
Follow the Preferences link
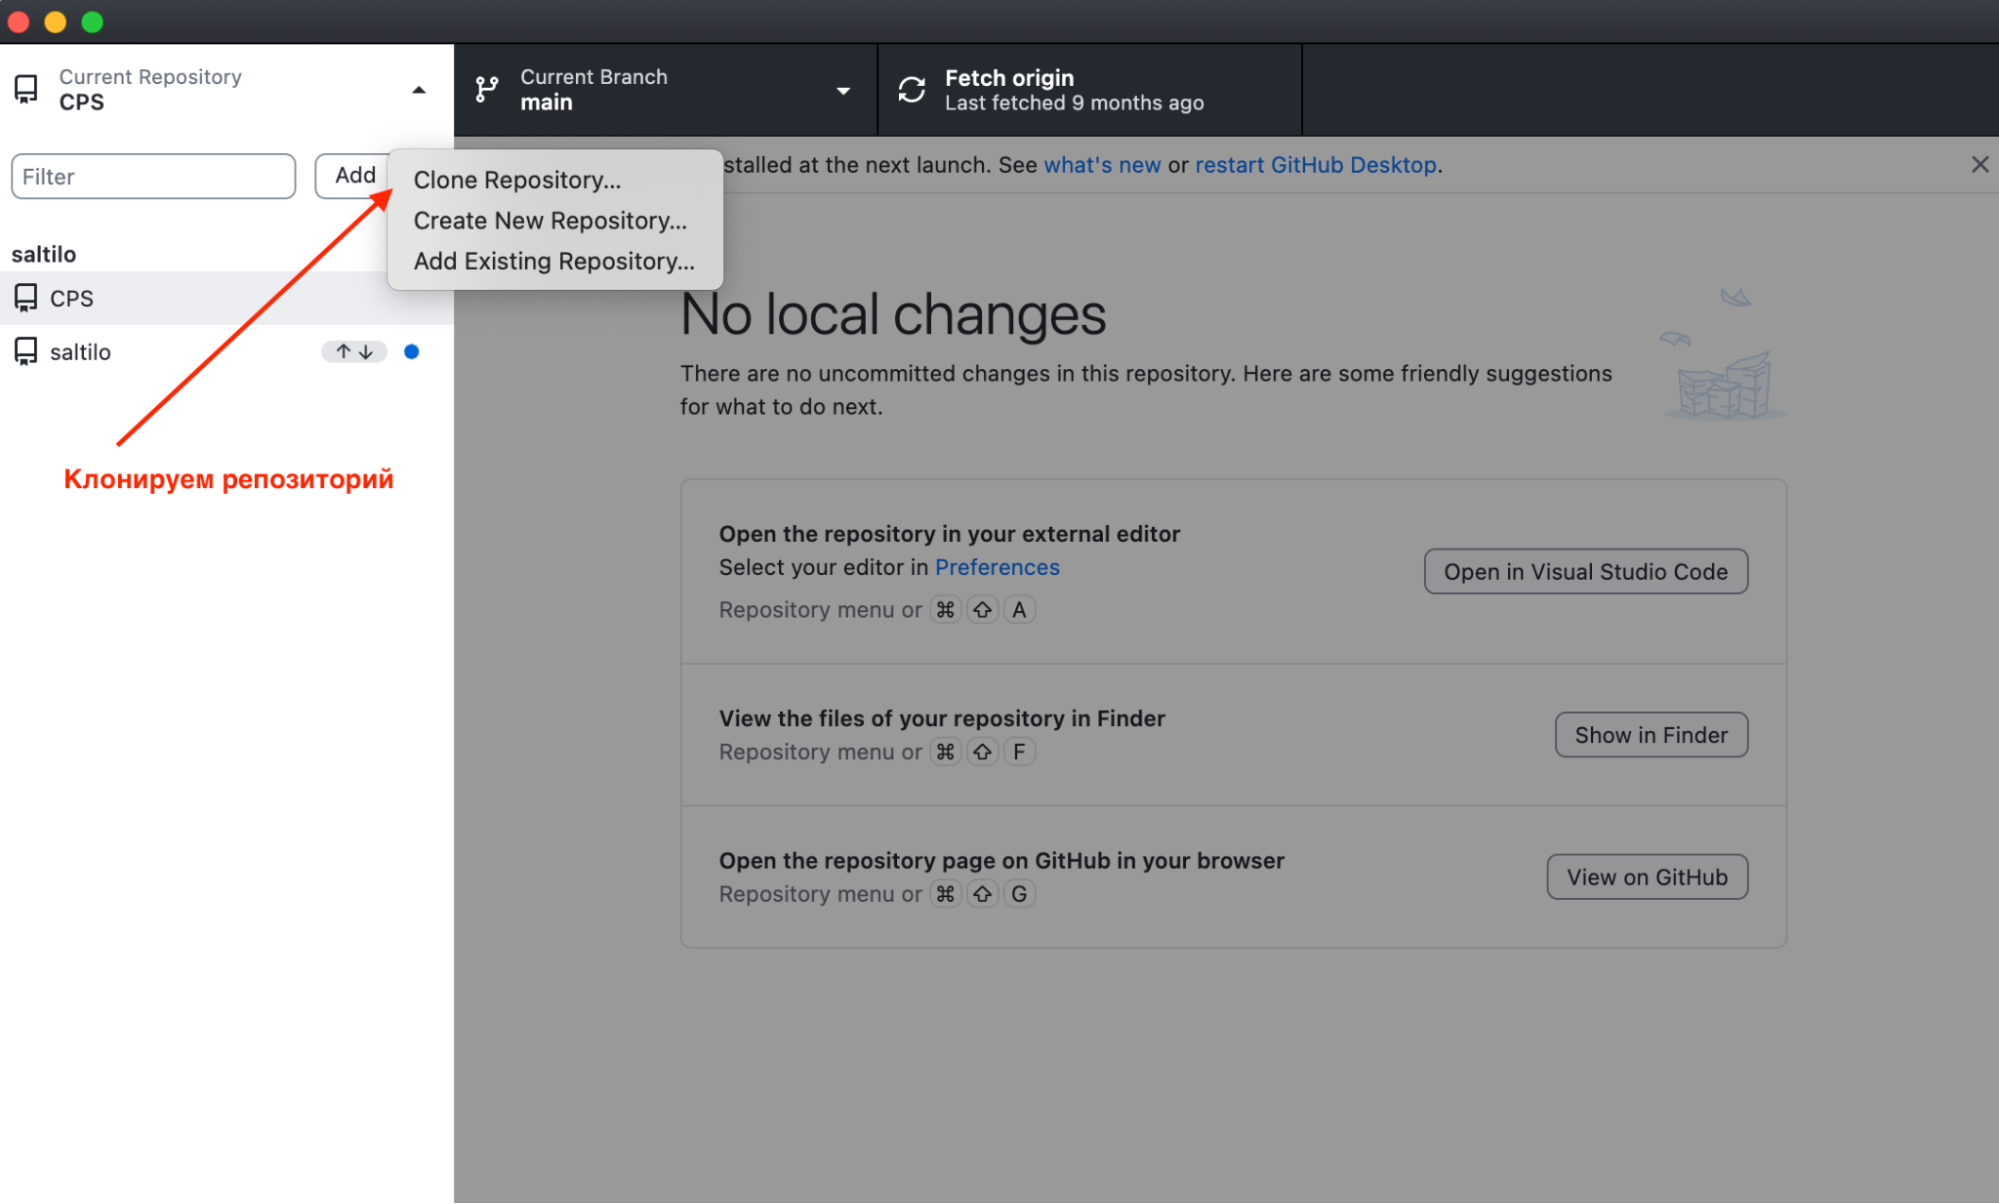[x=997, y=567]
